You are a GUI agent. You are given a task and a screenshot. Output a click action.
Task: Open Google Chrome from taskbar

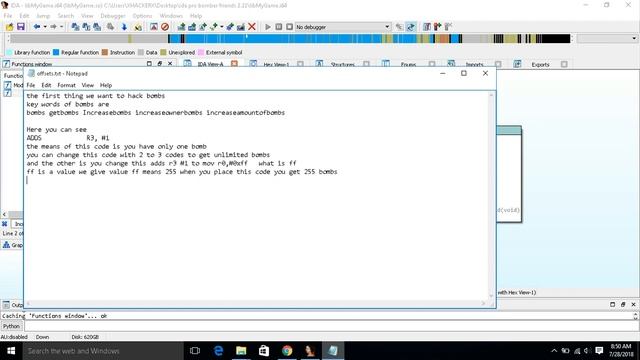pos(287,351)
